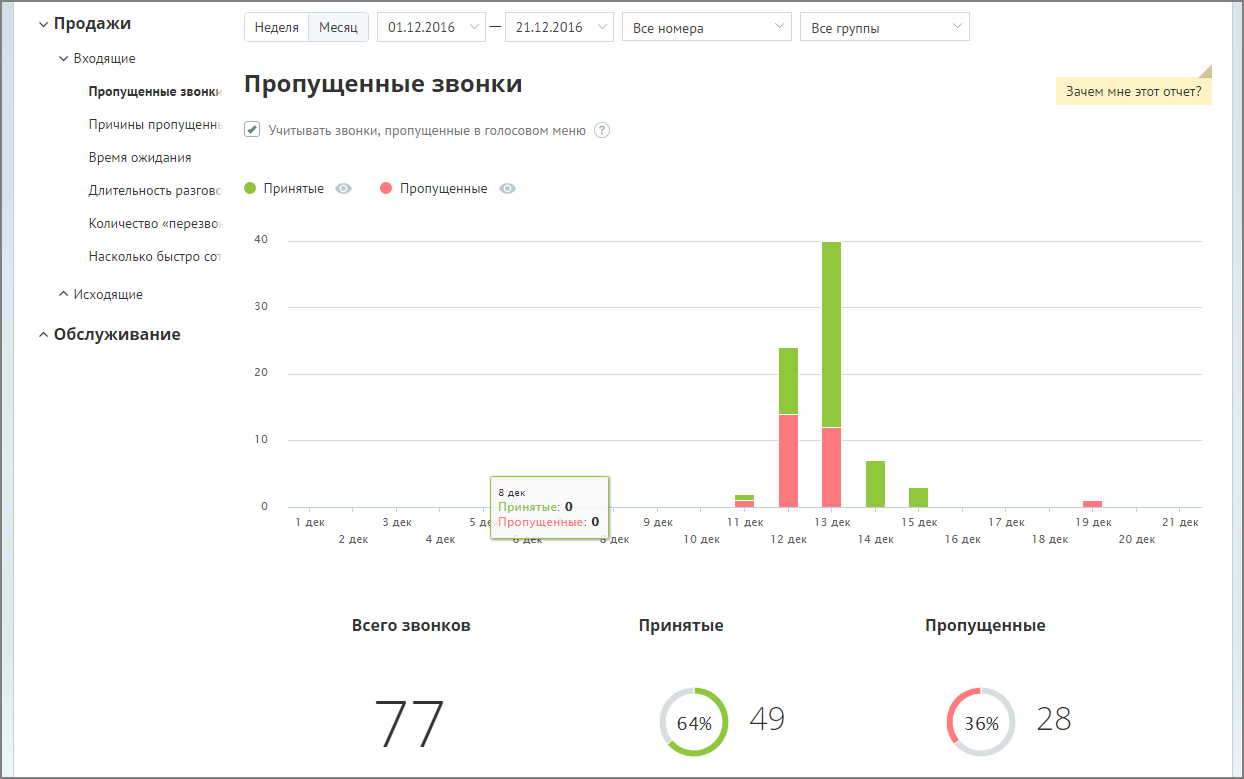
Task: Click the 64% accepted donut chart
Action: click(x=694, y=722)
